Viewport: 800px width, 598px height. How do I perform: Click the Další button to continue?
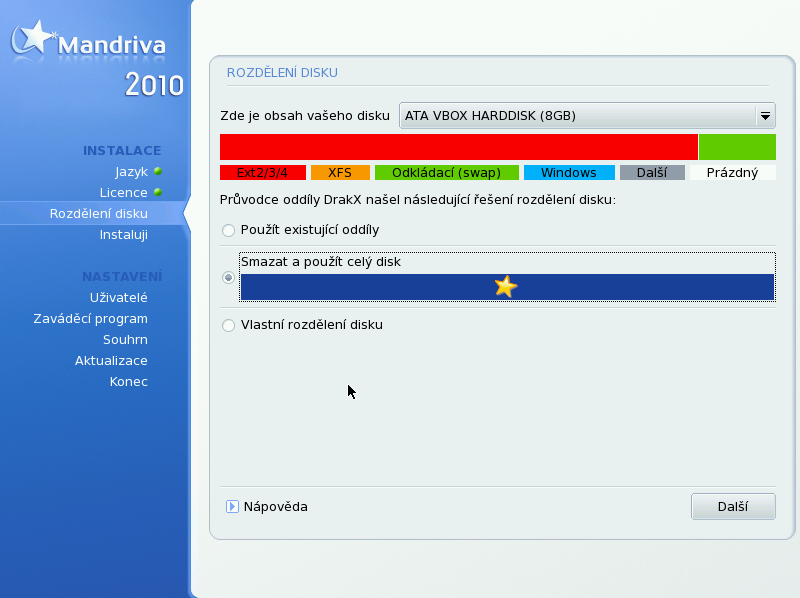click(x=733, y=506)
